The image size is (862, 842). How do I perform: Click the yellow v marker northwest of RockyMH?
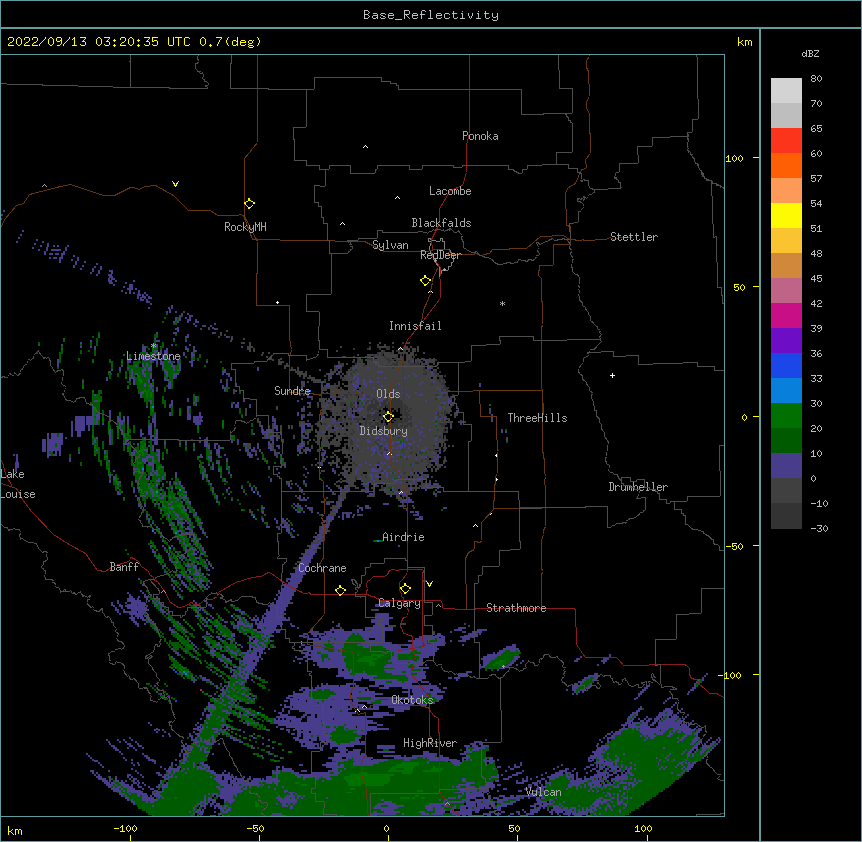[175, 184]
